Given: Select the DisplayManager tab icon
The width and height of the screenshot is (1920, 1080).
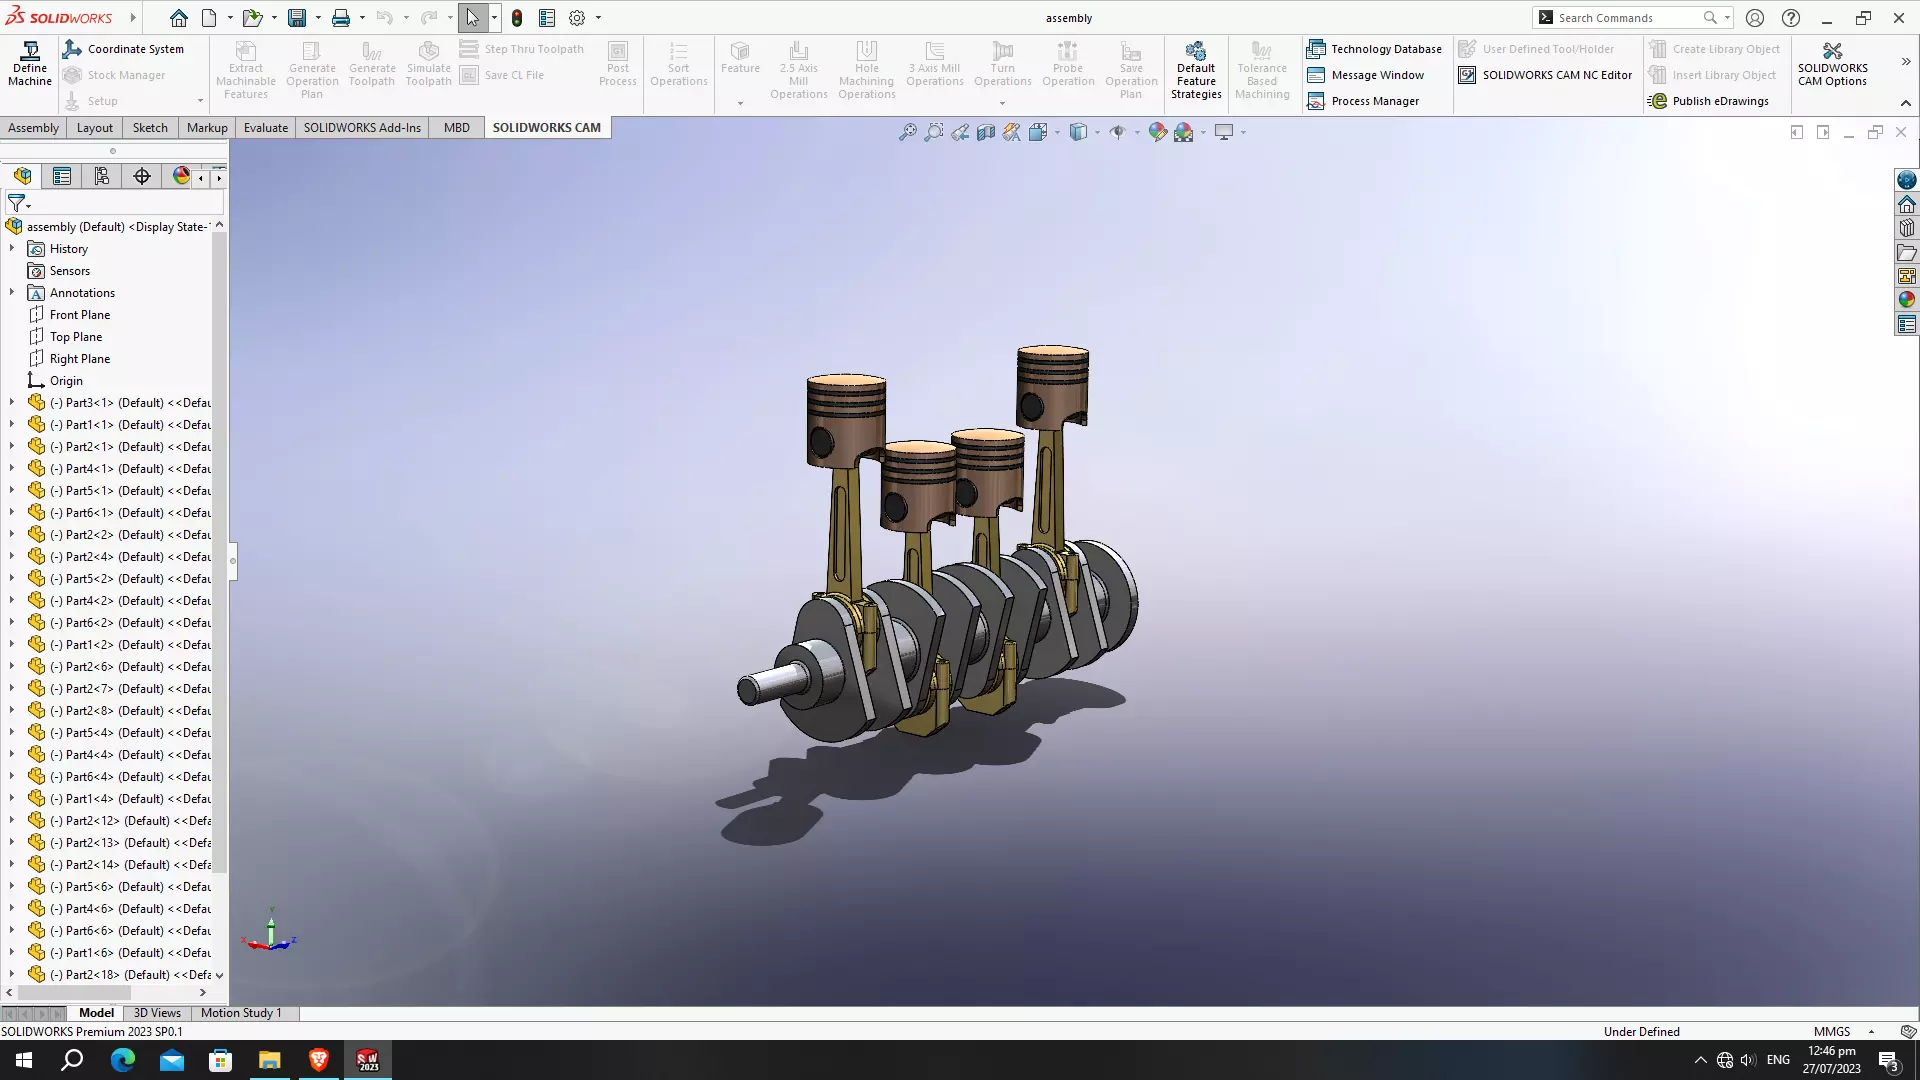Looking at the screenshot, I should point(181,176).
